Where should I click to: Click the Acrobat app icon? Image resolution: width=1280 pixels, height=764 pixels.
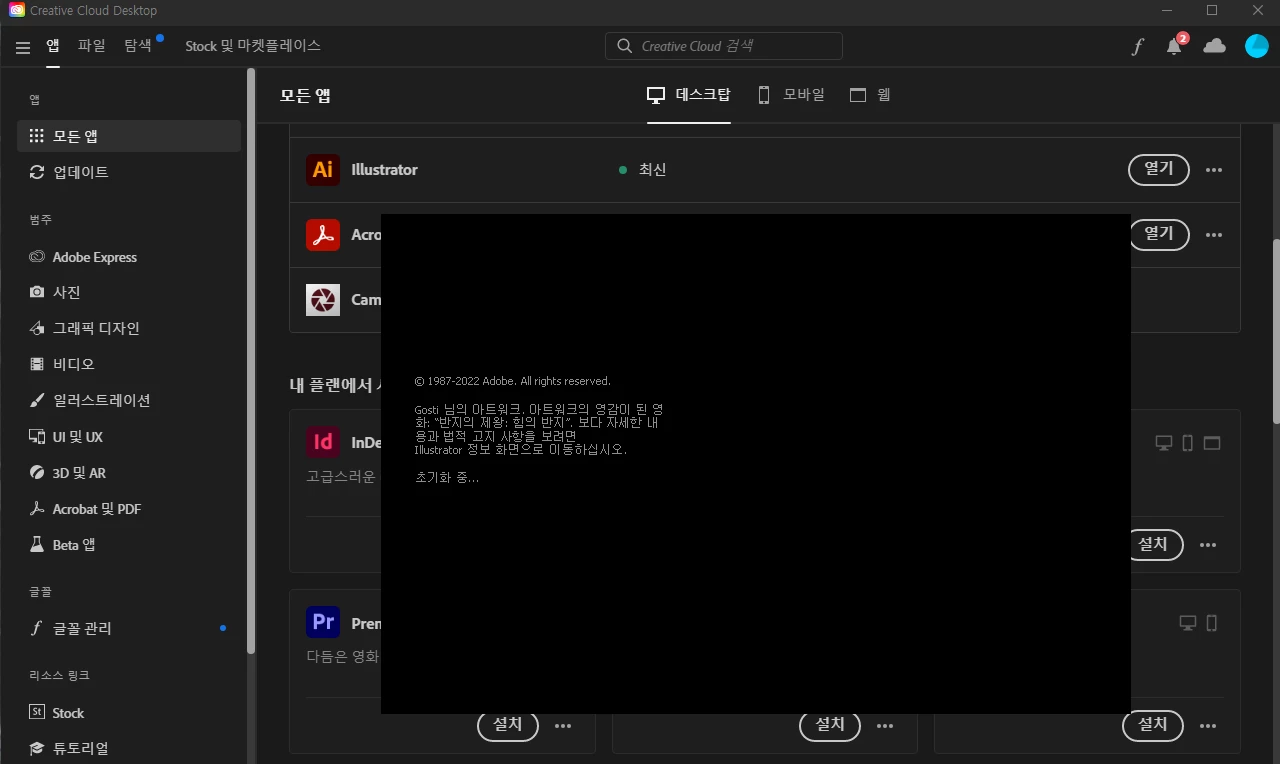(323, 235)
